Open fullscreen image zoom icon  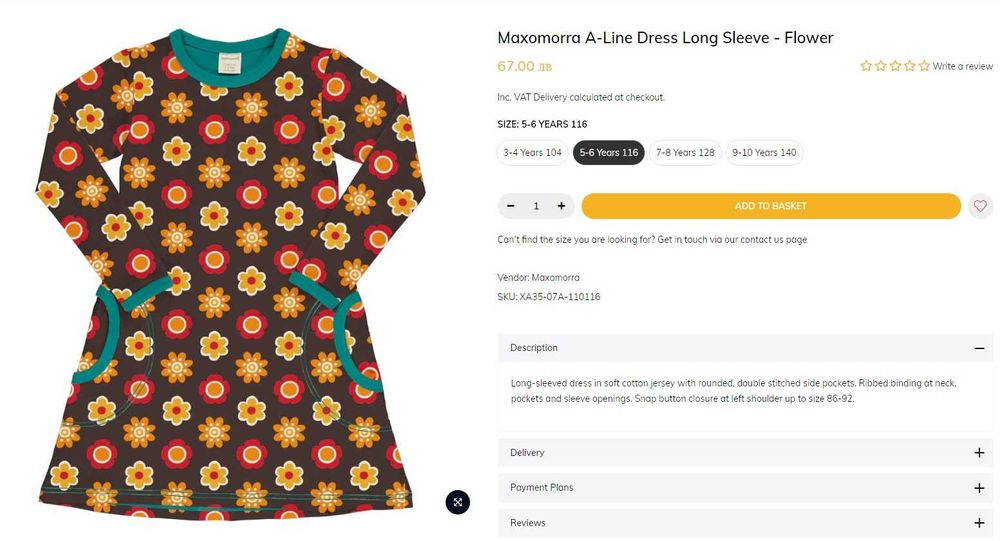tap(457, 502)
